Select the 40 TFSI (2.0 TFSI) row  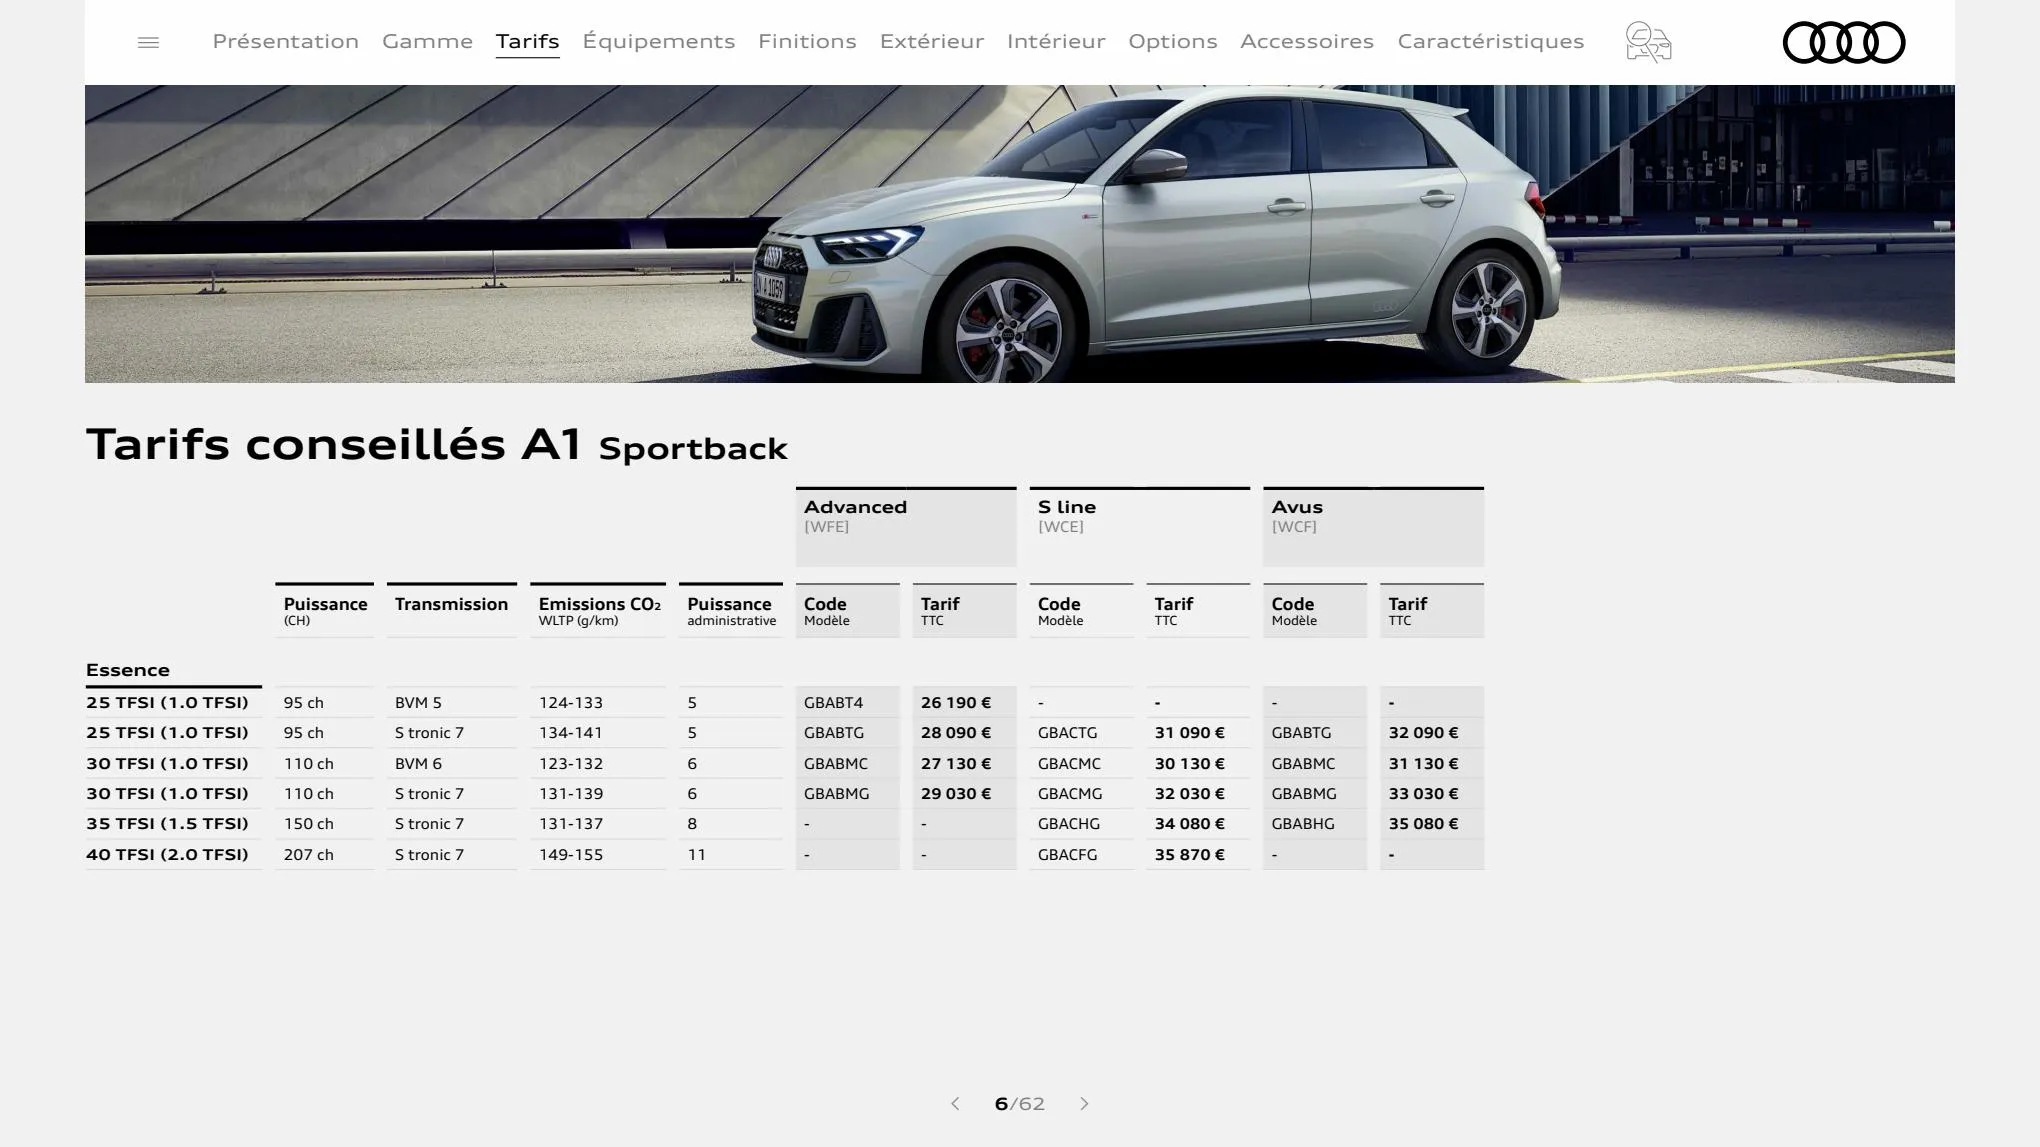tap(167, 854)
